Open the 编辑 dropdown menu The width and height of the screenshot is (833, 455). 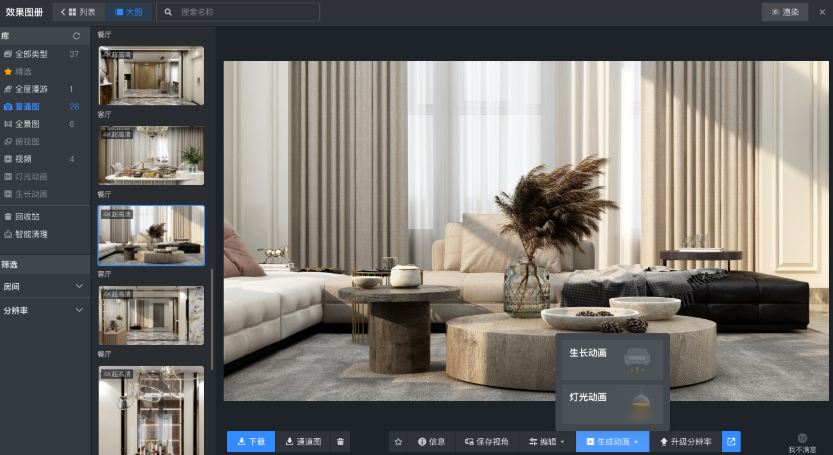click(x=547, y=441)
